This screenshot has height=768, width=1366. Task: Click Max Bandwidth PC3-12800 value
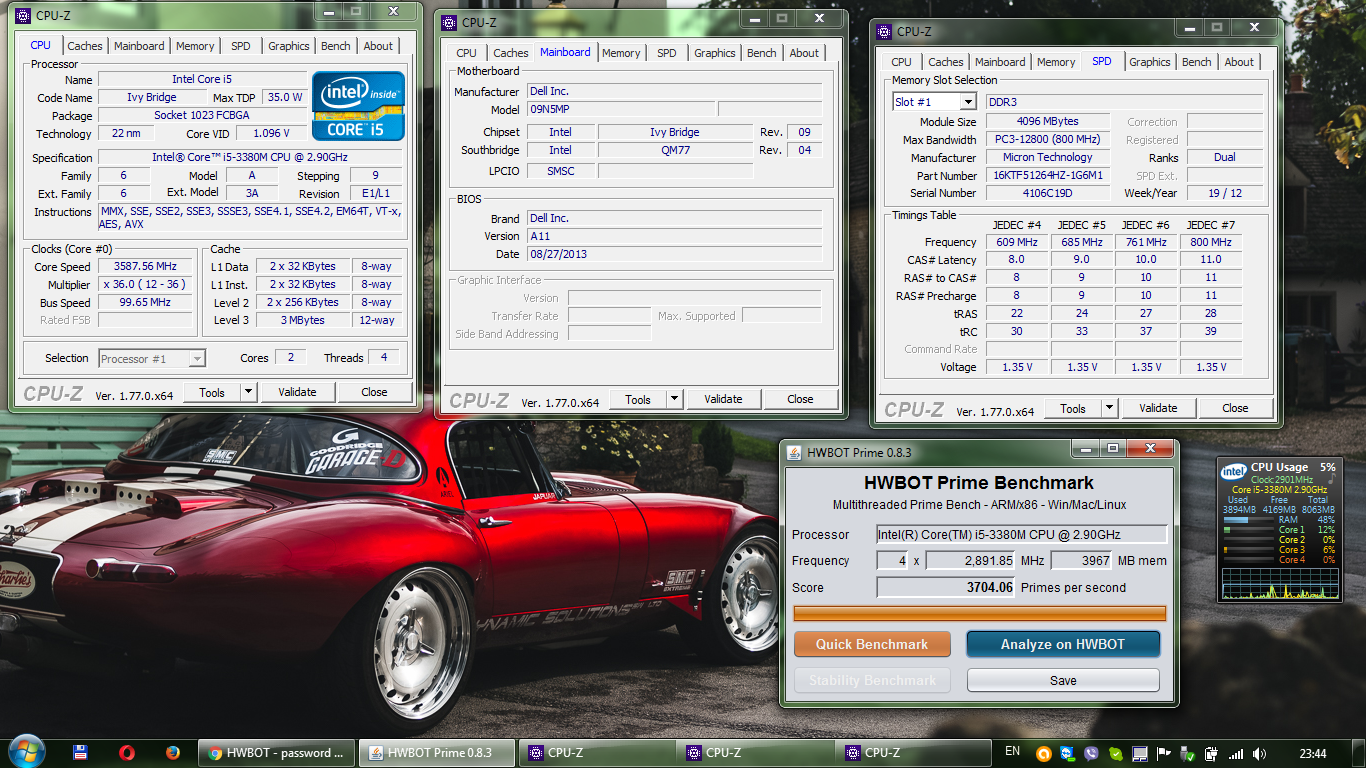point(1047,139)
